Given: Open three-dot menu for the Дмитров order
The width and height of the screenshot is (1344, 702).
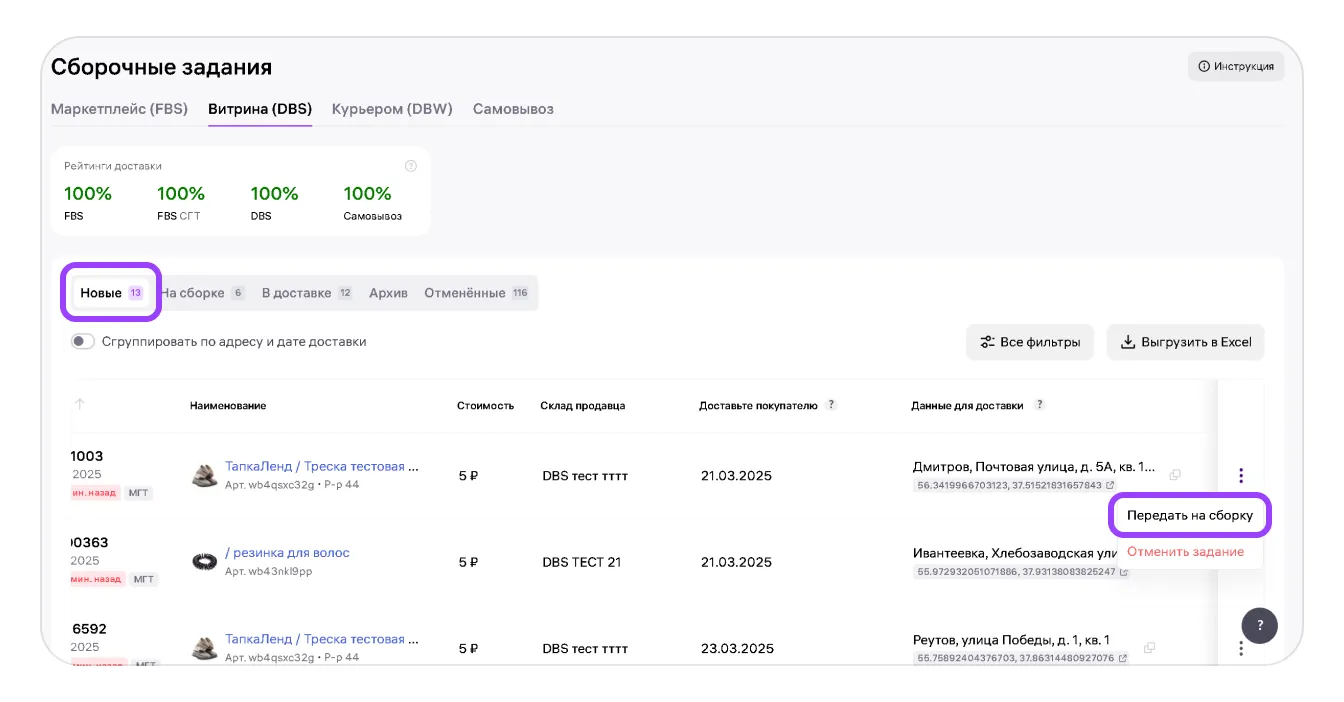Looking at the screenshot, I should (x=1240, y=475).
